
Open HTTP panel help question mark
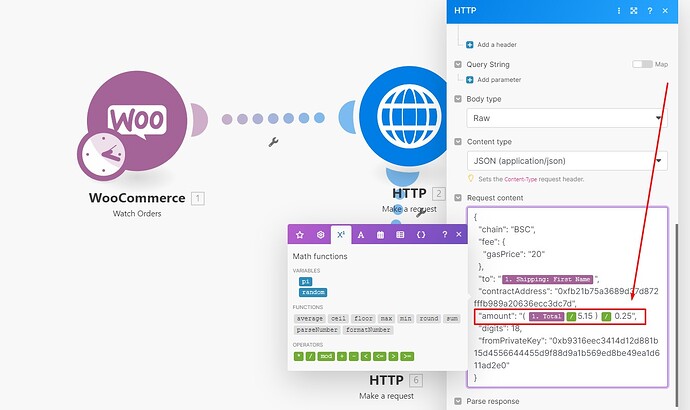(650, 11)
